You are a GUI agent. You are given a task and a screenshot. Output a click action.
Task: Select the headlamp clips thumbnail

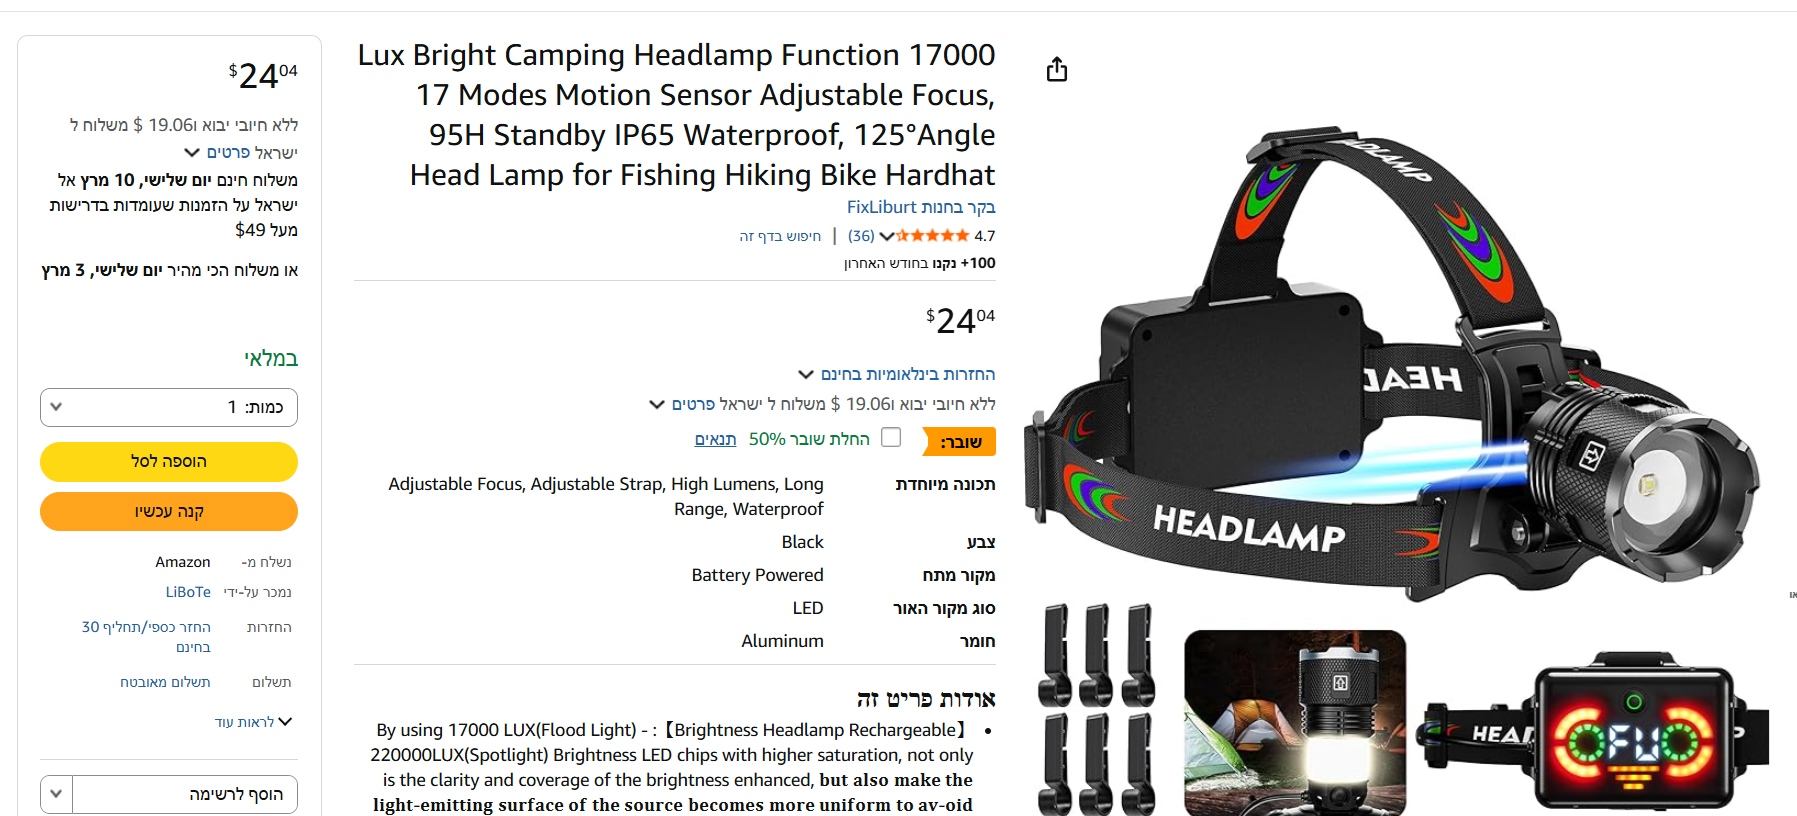coord(1097,710)
